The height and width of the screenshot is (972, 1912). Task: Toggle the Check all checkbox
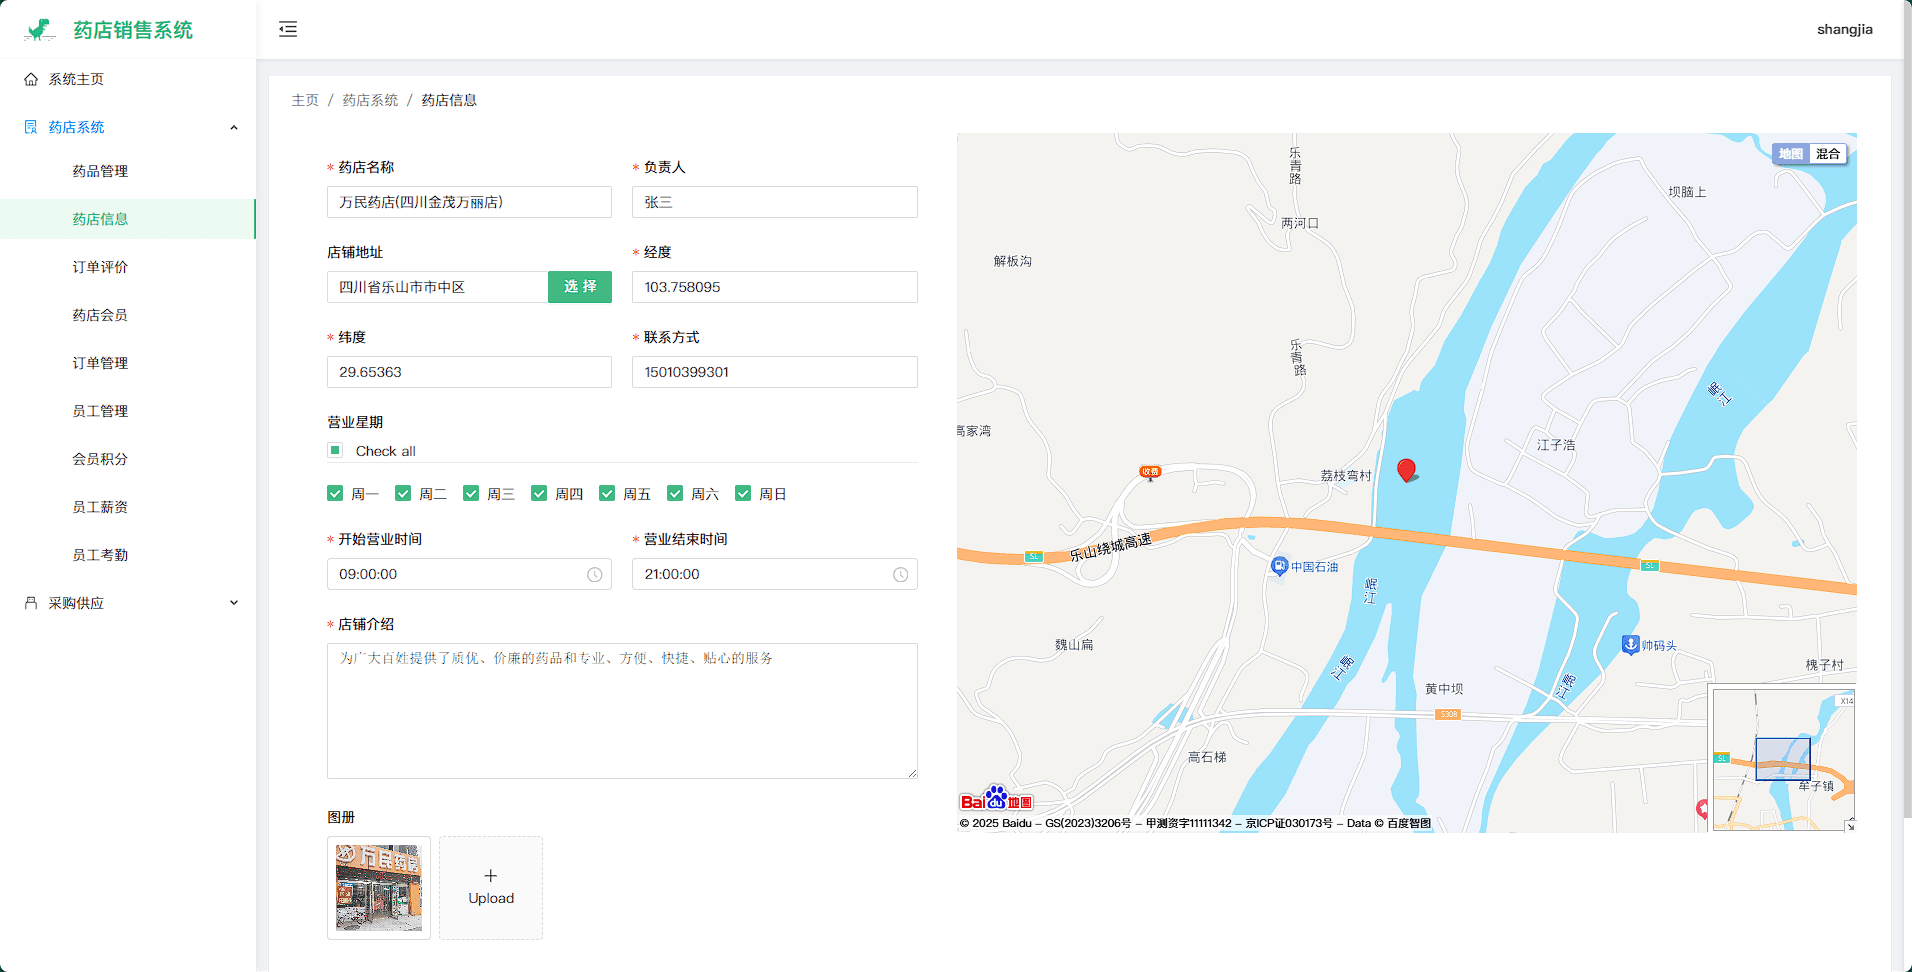[x=336, y=451]
